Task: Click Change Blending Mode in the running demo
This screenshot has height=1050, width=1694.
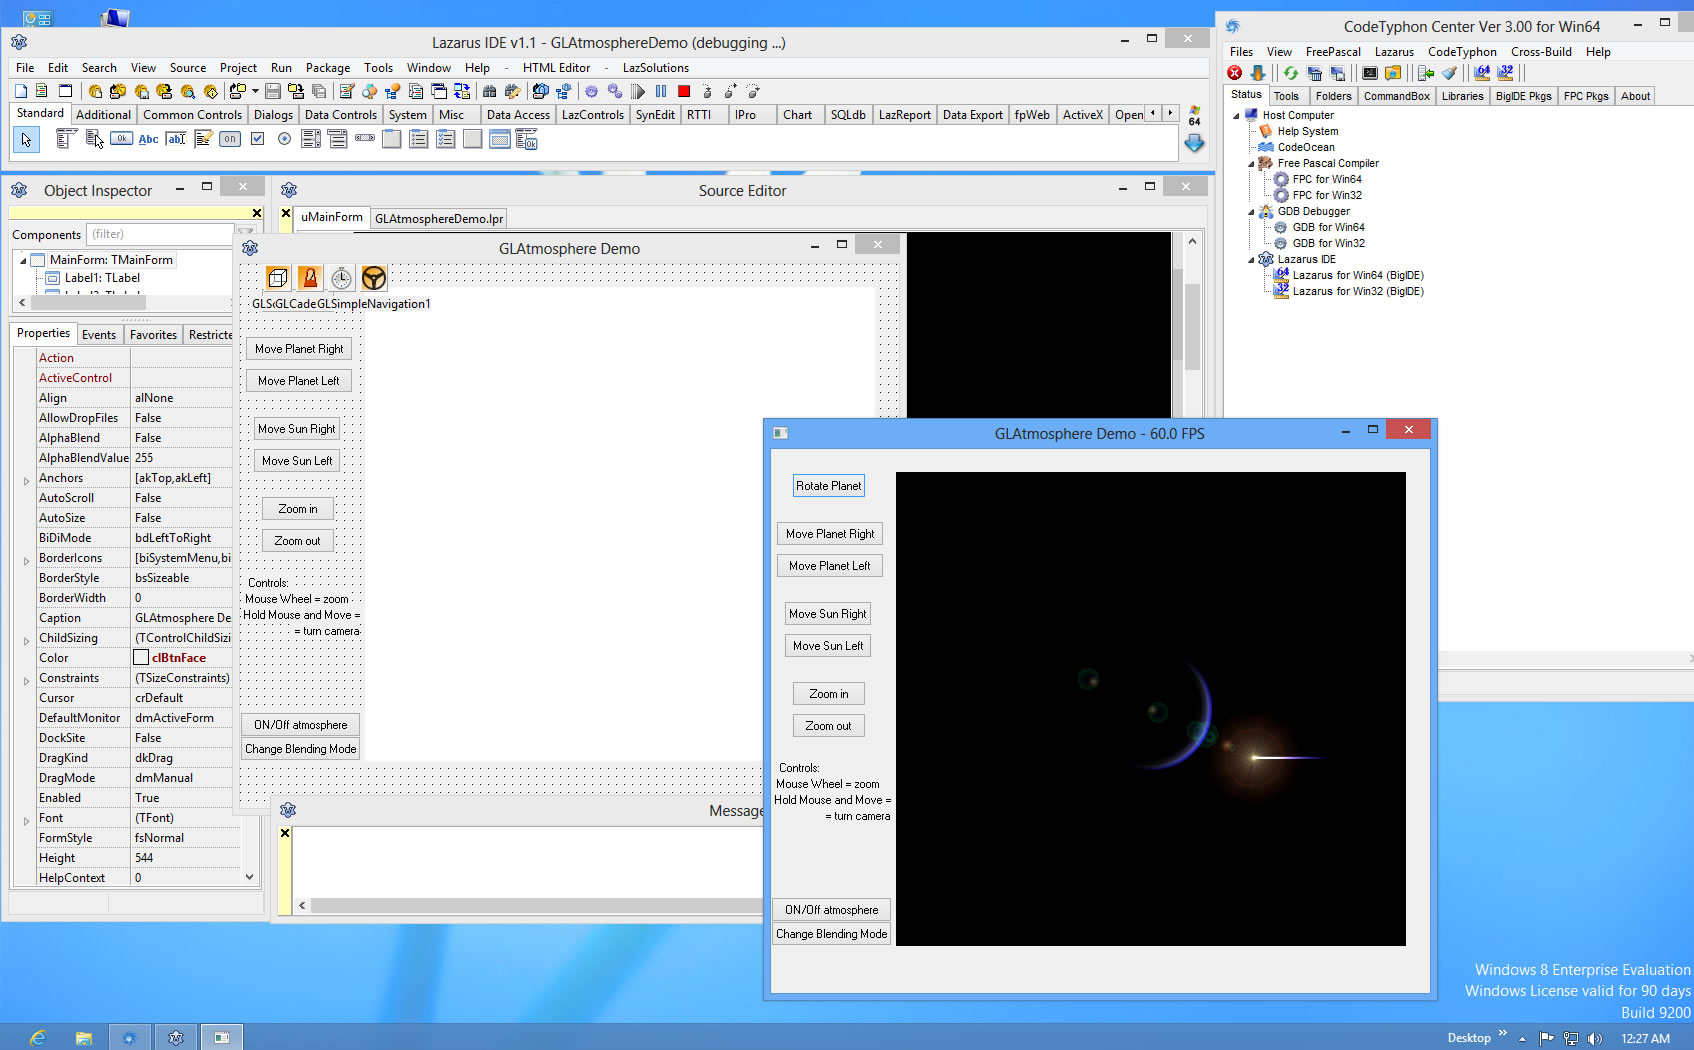Action: pyautogui.click(x=831, y=934)
